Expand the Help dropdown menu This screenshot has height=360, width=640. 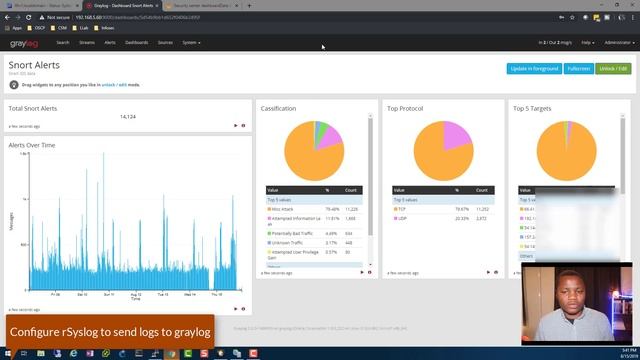point(588,42)
